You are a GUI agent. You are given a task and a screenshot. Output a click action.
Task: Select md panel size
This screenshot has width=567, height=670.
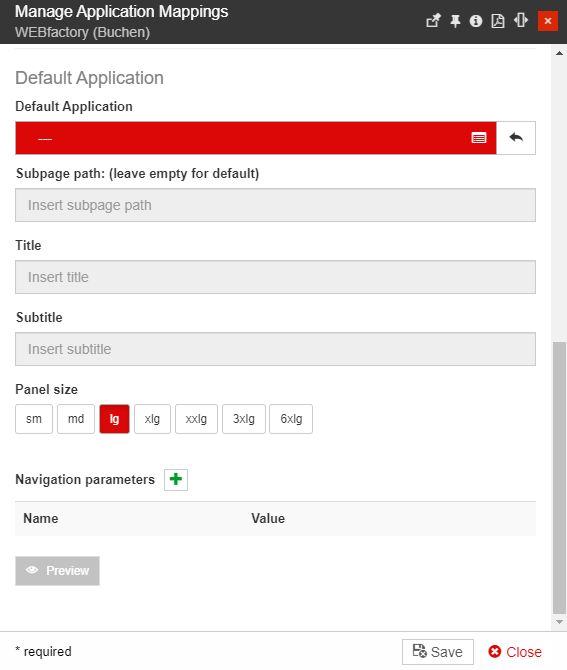coord(76,419)
